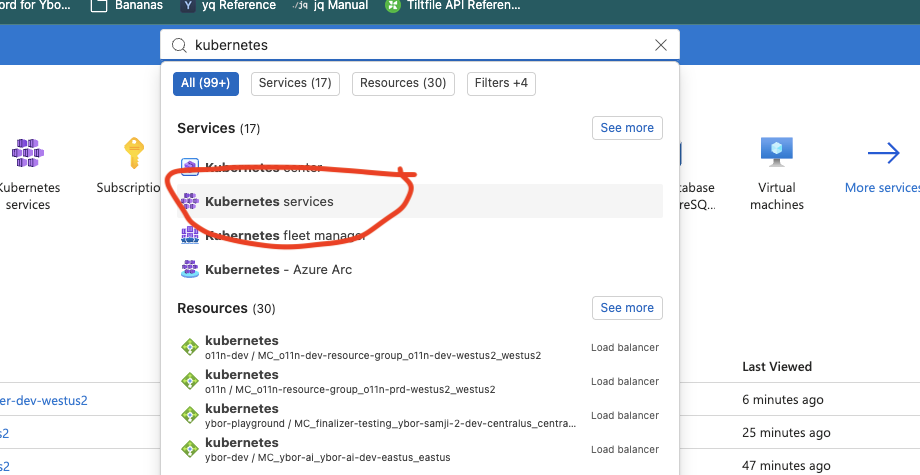The height and width of the screenshot is (475, 920).
Task: Open Subscriptions key icon
Action: point(134,153)
